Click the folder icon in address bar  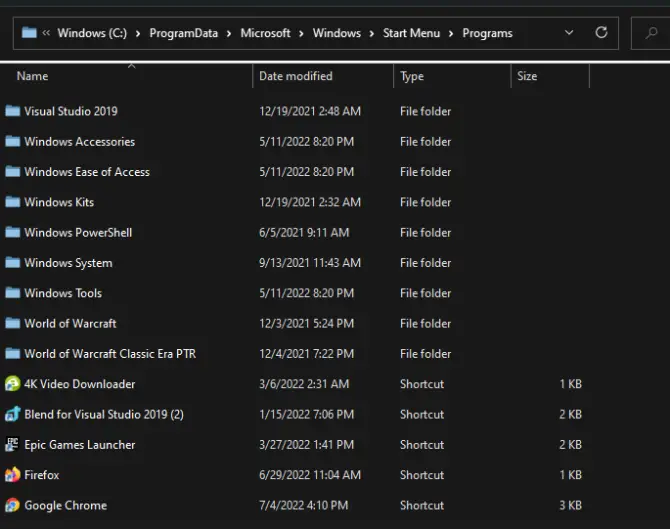pyautogui.click(x=29, y=32)
